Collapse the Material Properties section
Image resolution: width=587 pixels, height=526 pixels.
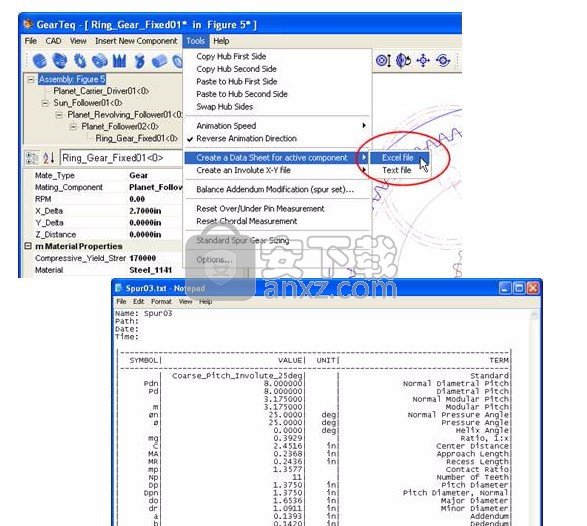click(28, 246)
